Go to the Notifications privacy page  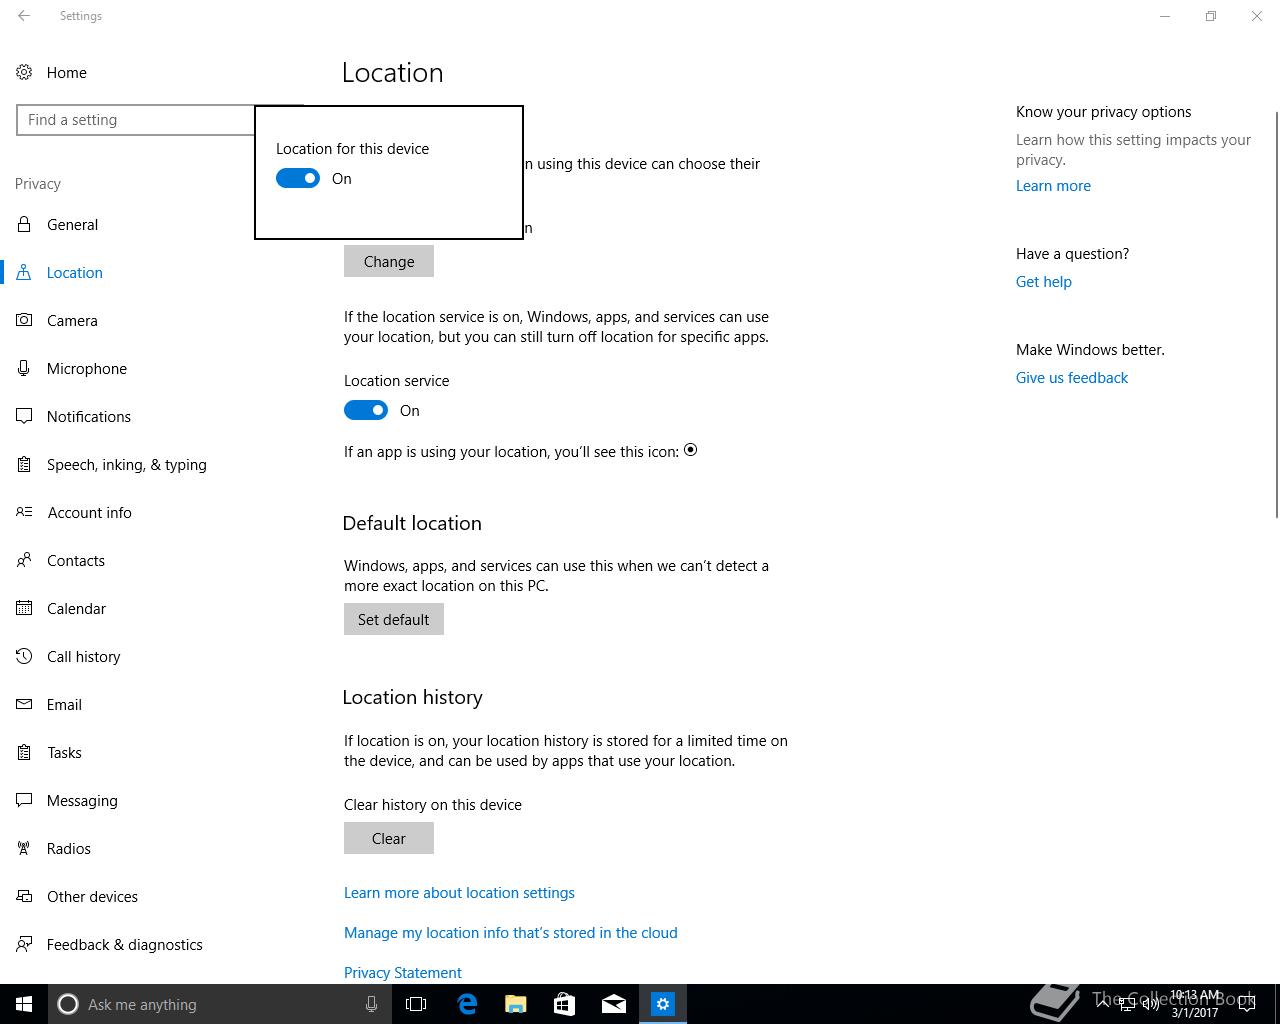click(x=89, y=416)
